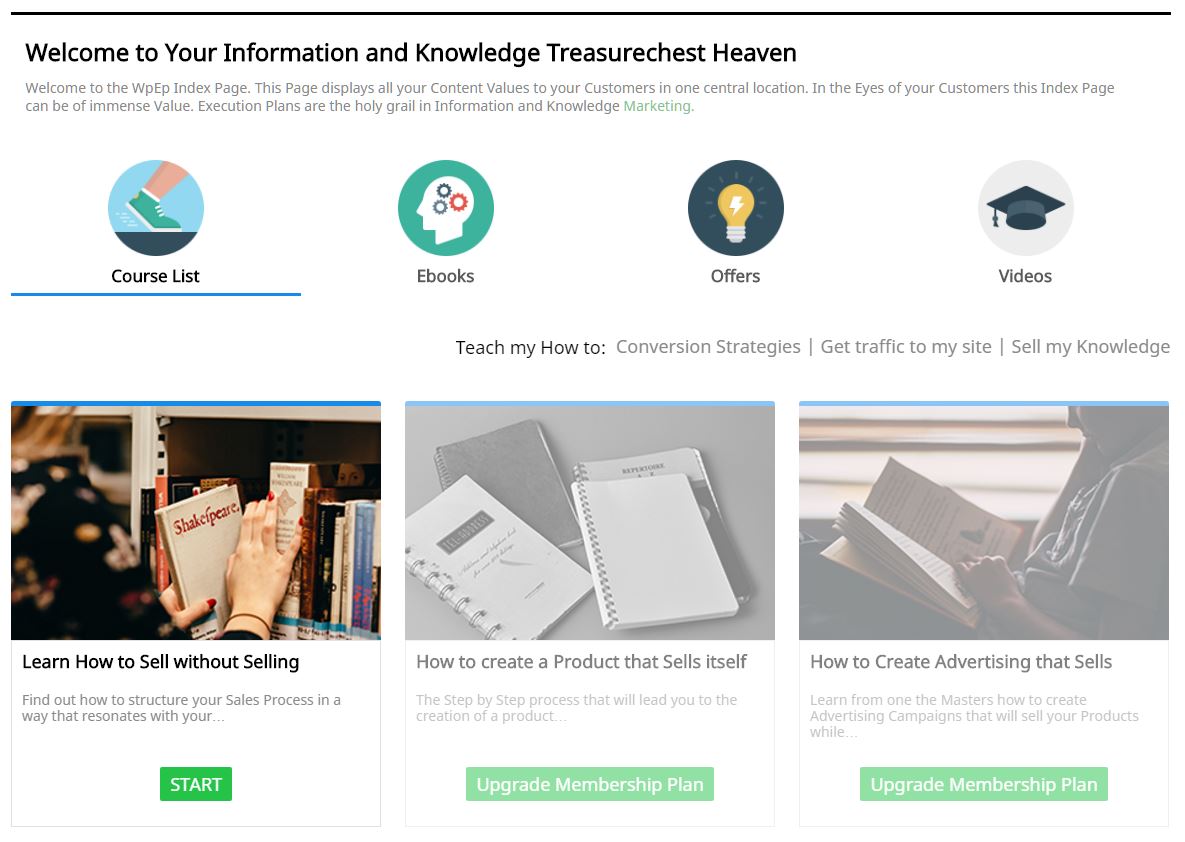This screenshot has width=1185, height=842.
Task: Open the Shakespeare bookshelf course thumbnail
Action: [196, 523]
